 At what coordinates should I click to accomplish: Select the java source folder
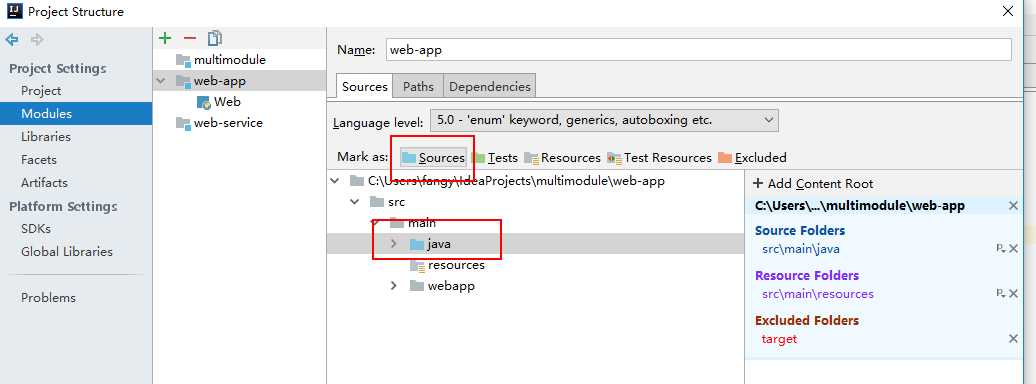[430, 244]
